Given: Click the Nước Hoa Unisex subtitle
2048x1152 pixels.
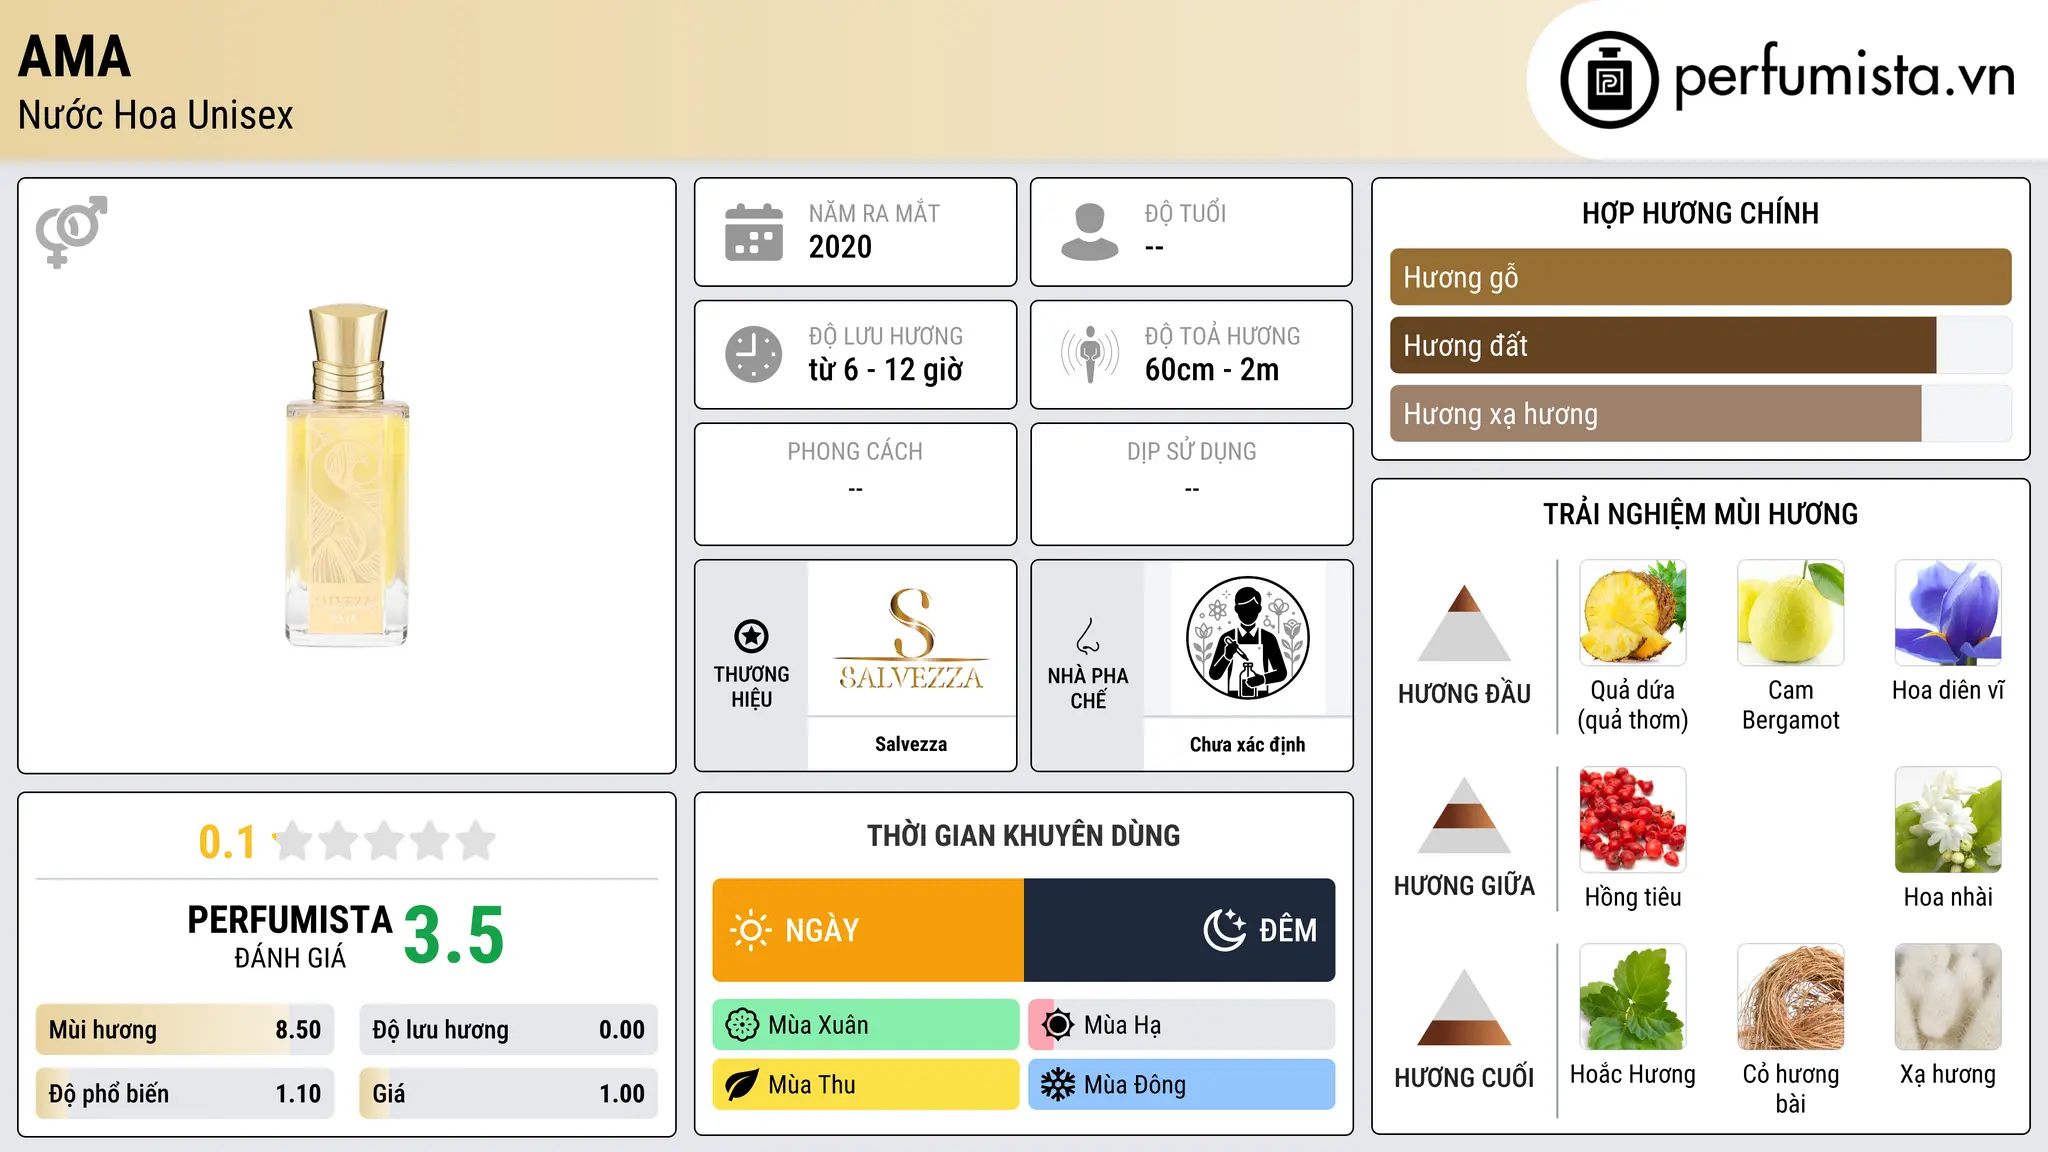Looking at the screenshot, I should pos(156,115).
